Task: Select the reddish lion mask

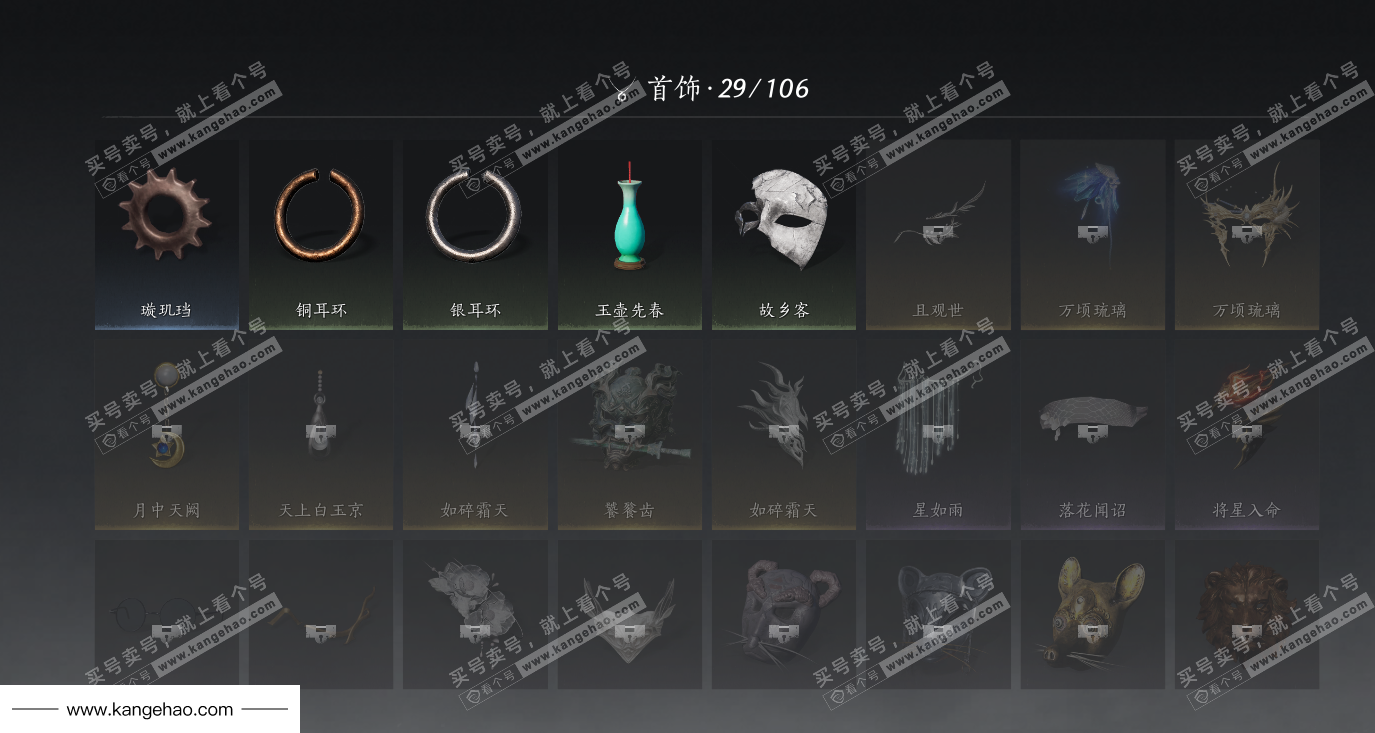Action: coord(1247,614)
